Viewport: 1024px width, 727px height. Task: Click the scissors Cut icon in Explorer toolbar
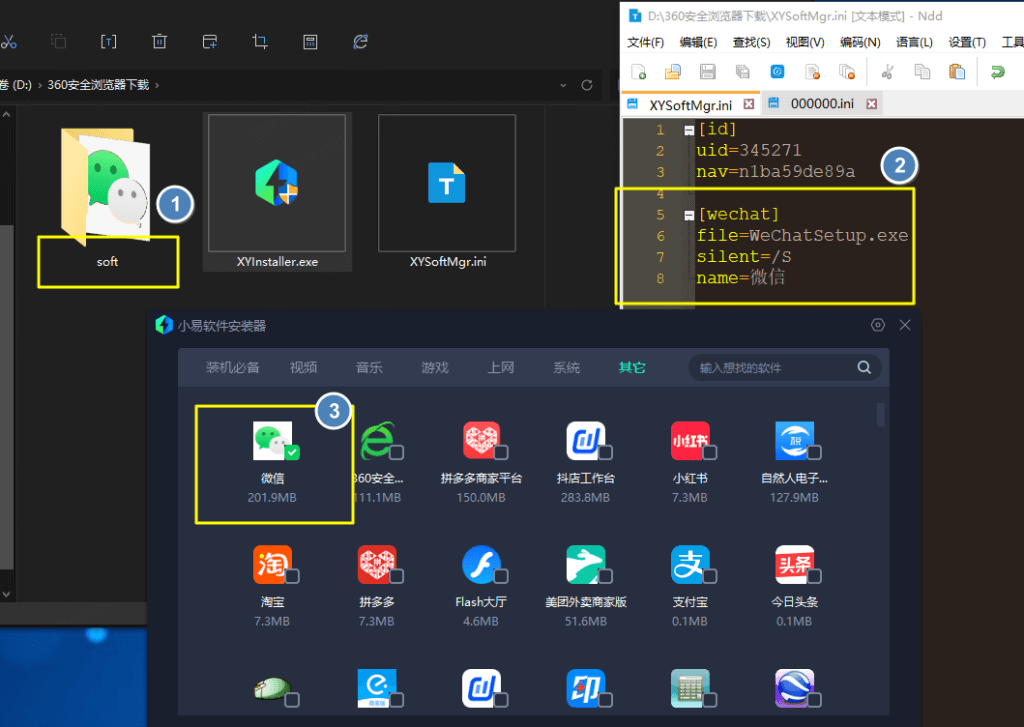[8, 42]
